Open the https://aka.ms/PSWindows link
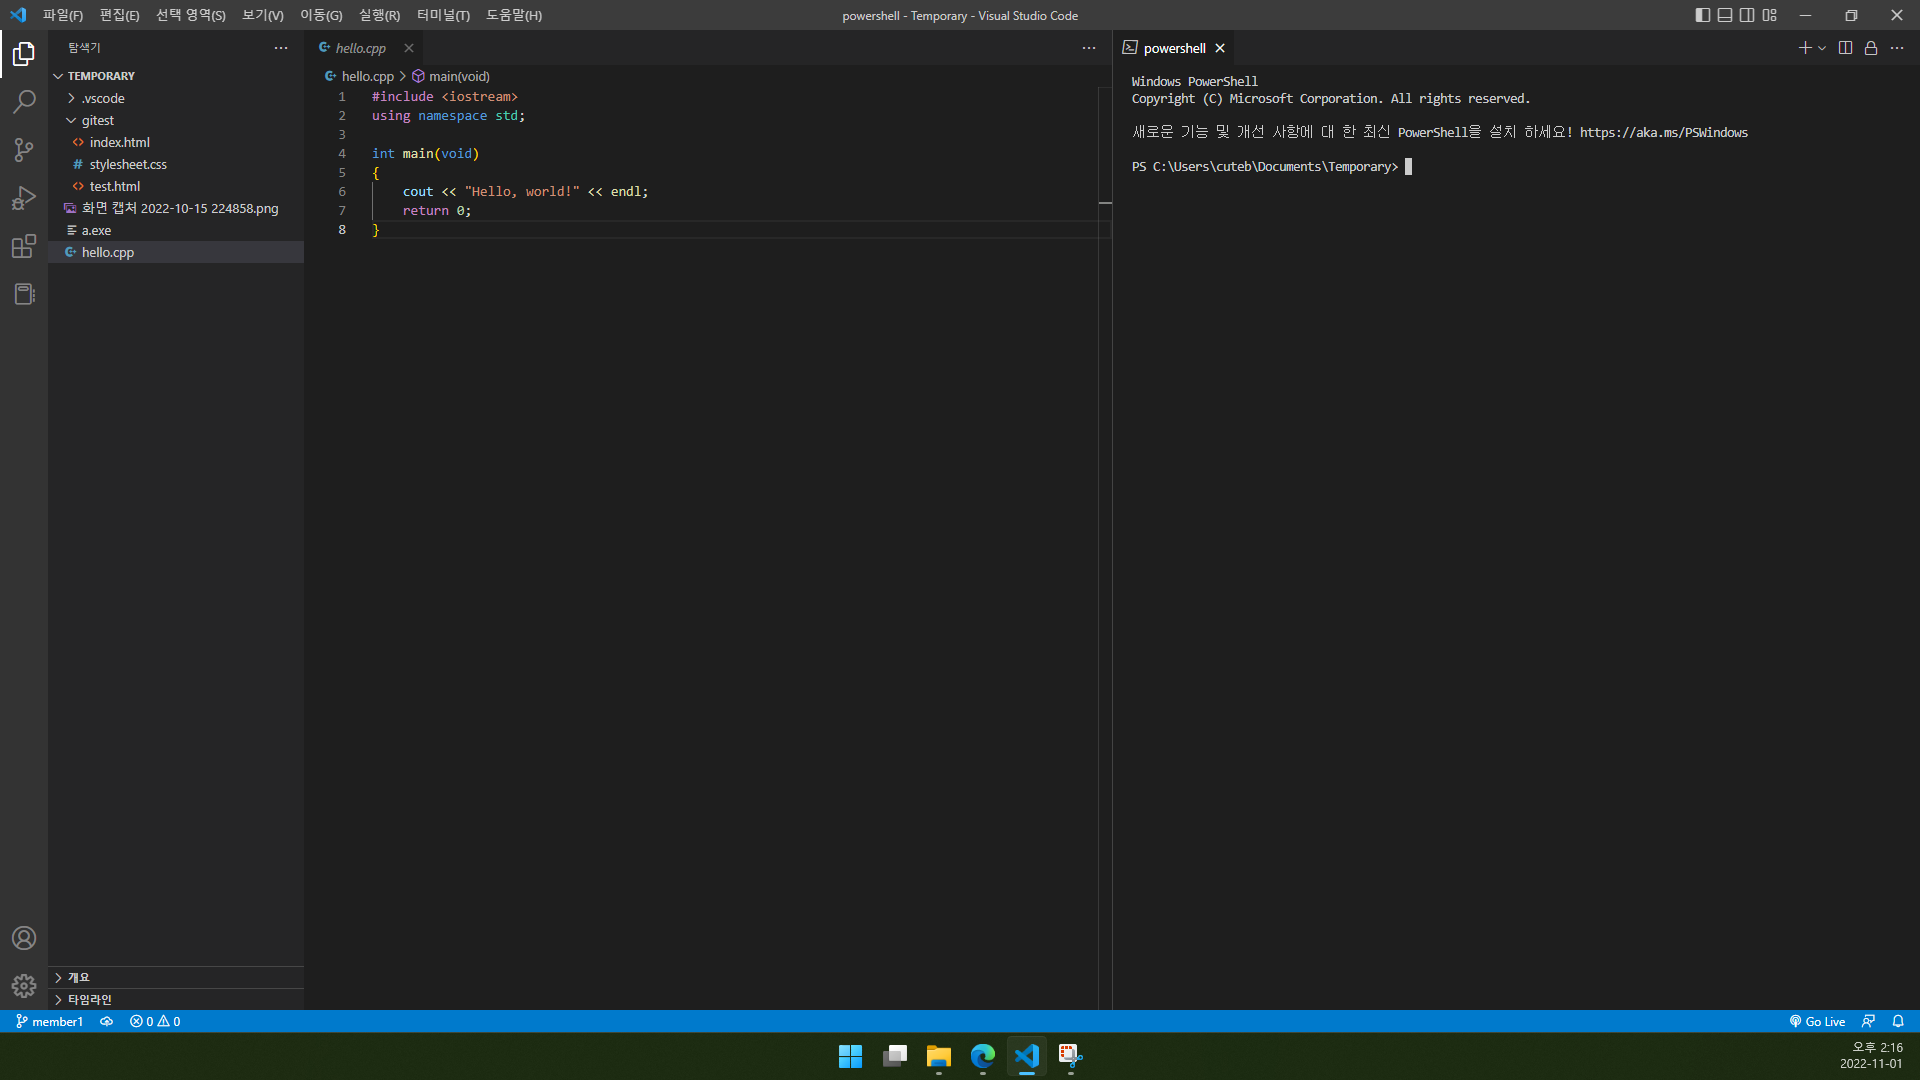The image size is (1920, 1080). pos(1664,132)
